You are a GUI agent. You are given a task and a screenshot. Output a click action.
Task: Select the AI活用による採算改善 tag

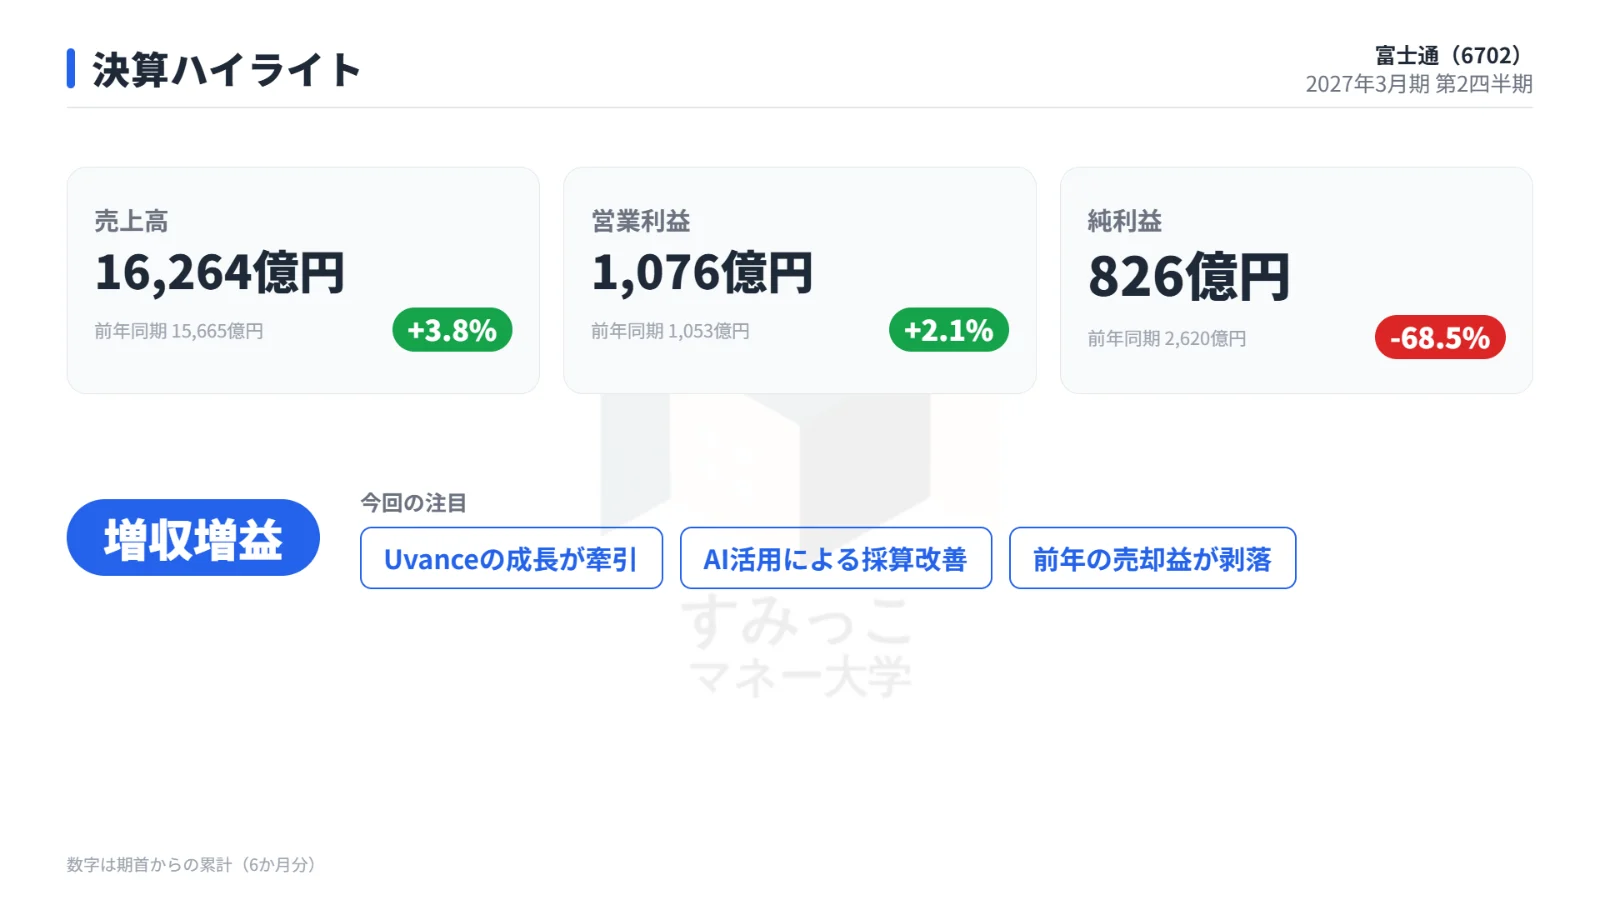[836, 558]
